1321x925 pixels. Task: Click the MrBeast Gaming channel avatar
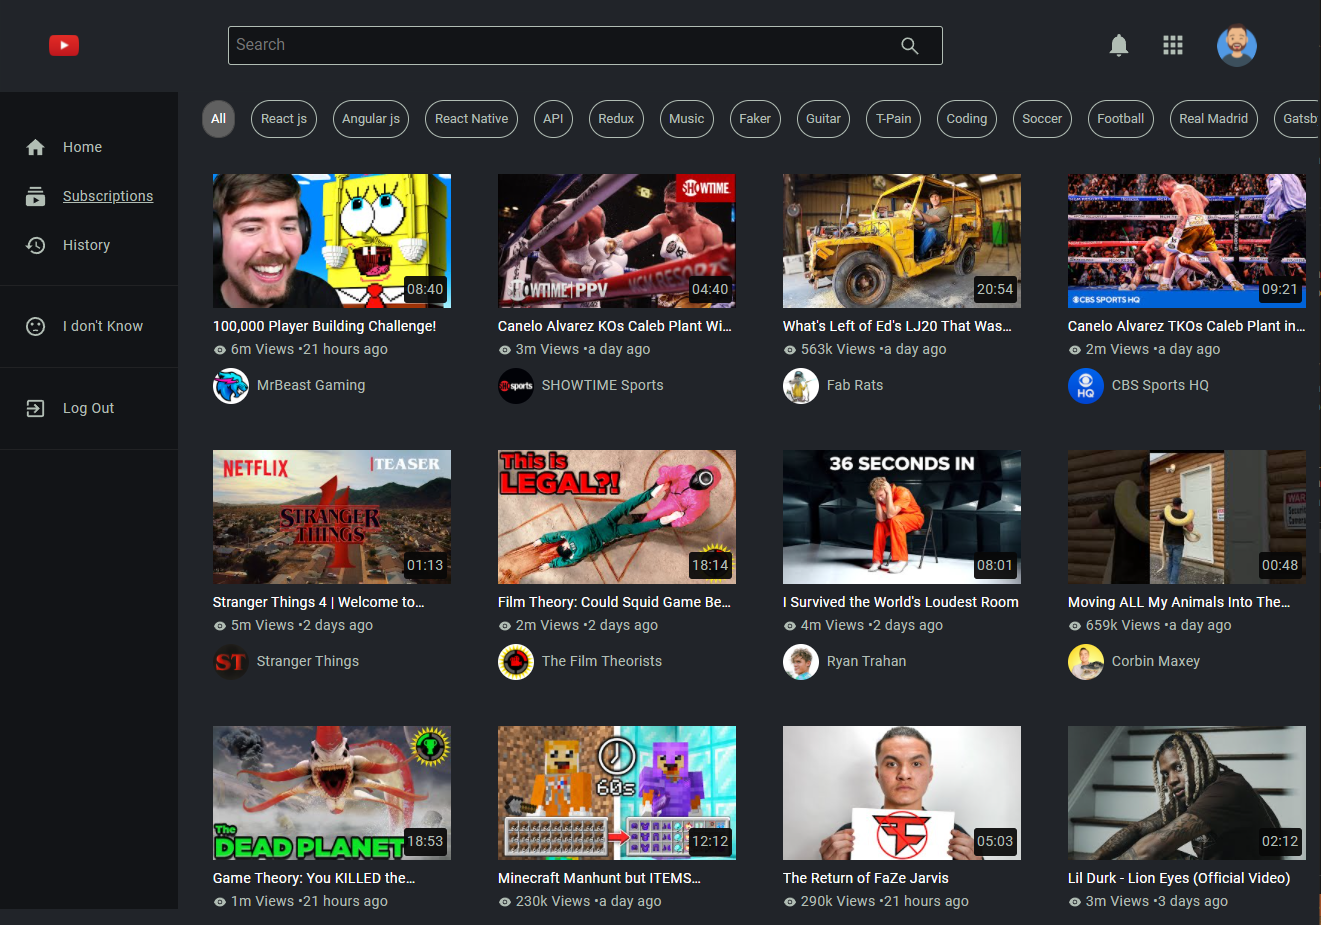coord(231,386)
